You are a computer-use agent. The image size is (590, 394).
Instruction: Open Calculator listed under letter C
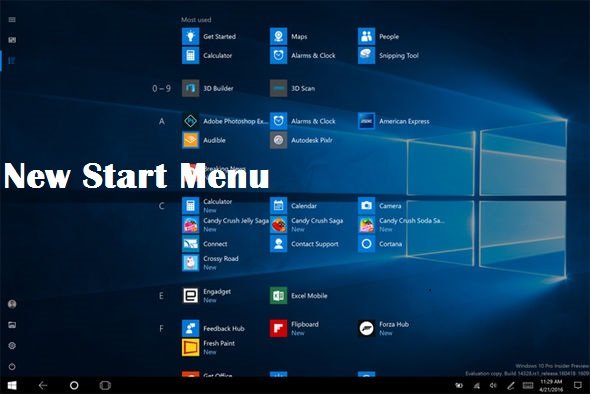(207, 205)
